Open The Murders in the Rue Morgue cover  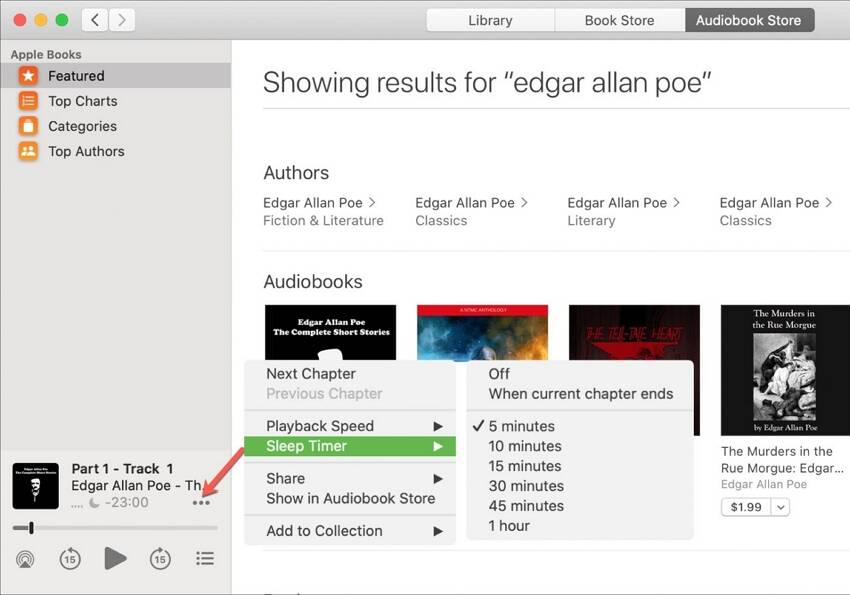(785, 370)
